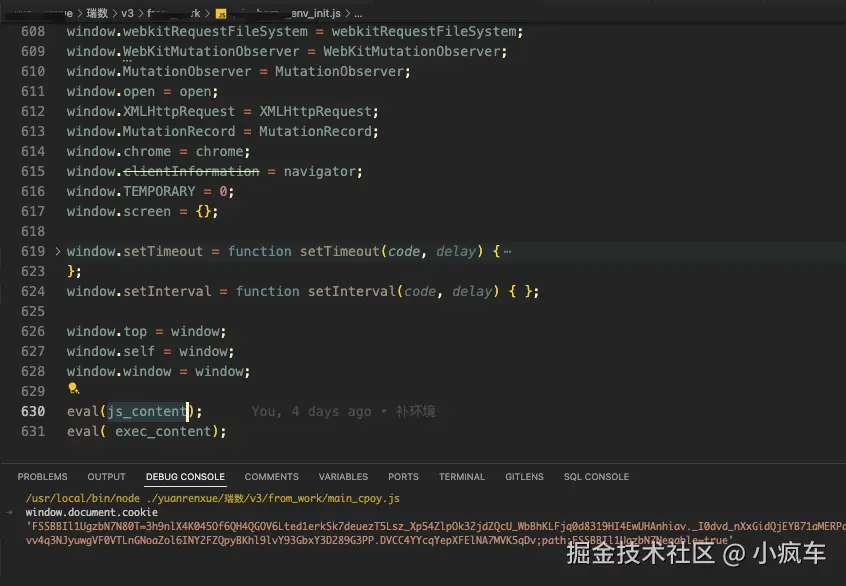Click window.document.cookie console entry
This screenshot has height=586, width=846.
[92, 512]
